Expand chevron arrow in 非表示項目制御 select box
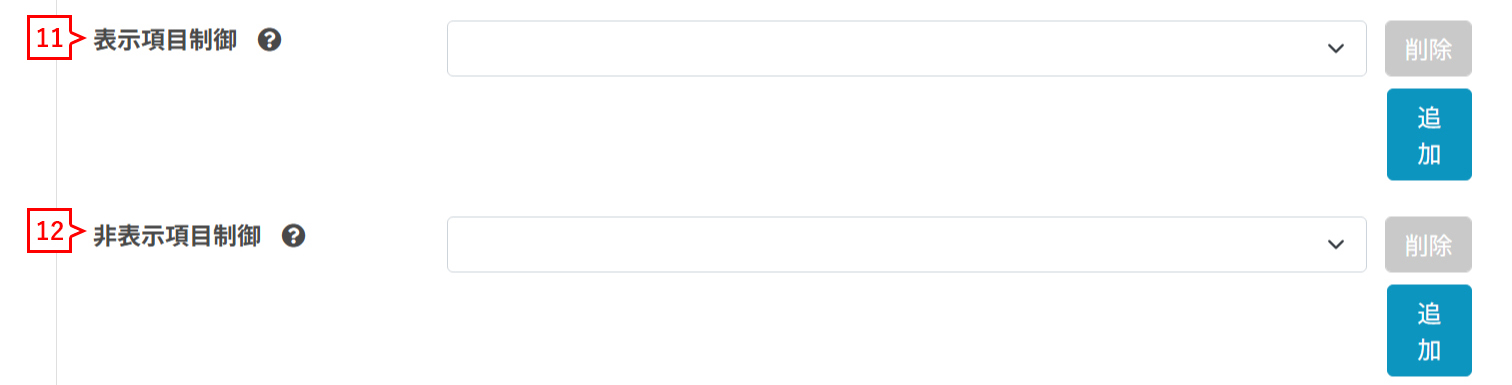Screen dimensions: 1512x385 tap(1335, 245)
